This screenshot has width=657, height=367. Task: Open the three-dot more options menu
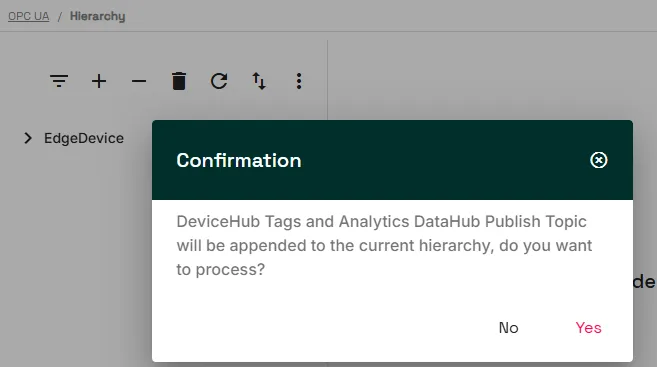pos(299,81)
